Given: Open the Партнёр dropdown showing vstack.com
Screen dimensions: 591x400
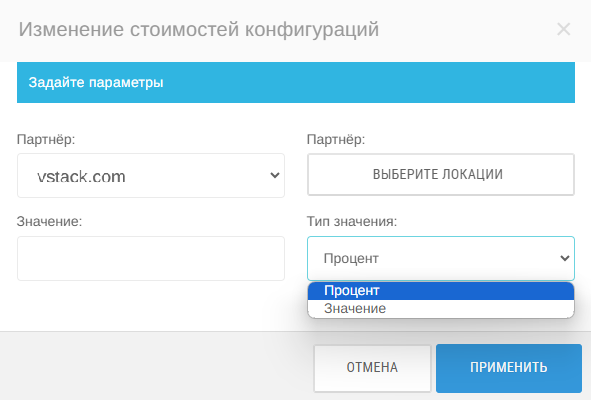Looking at the screenshot, I should 151,175.
